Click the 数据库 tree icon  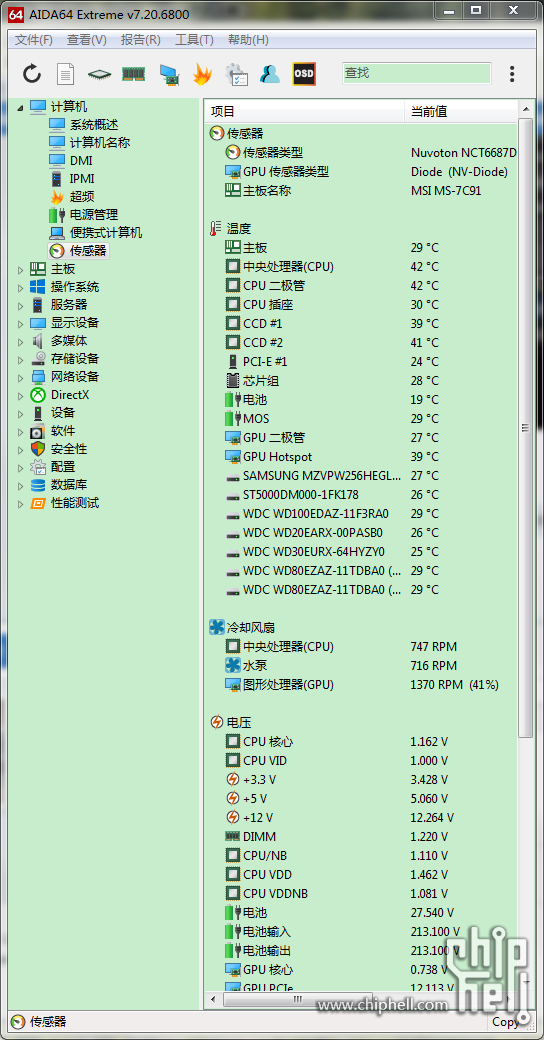(x=38, y=485)
